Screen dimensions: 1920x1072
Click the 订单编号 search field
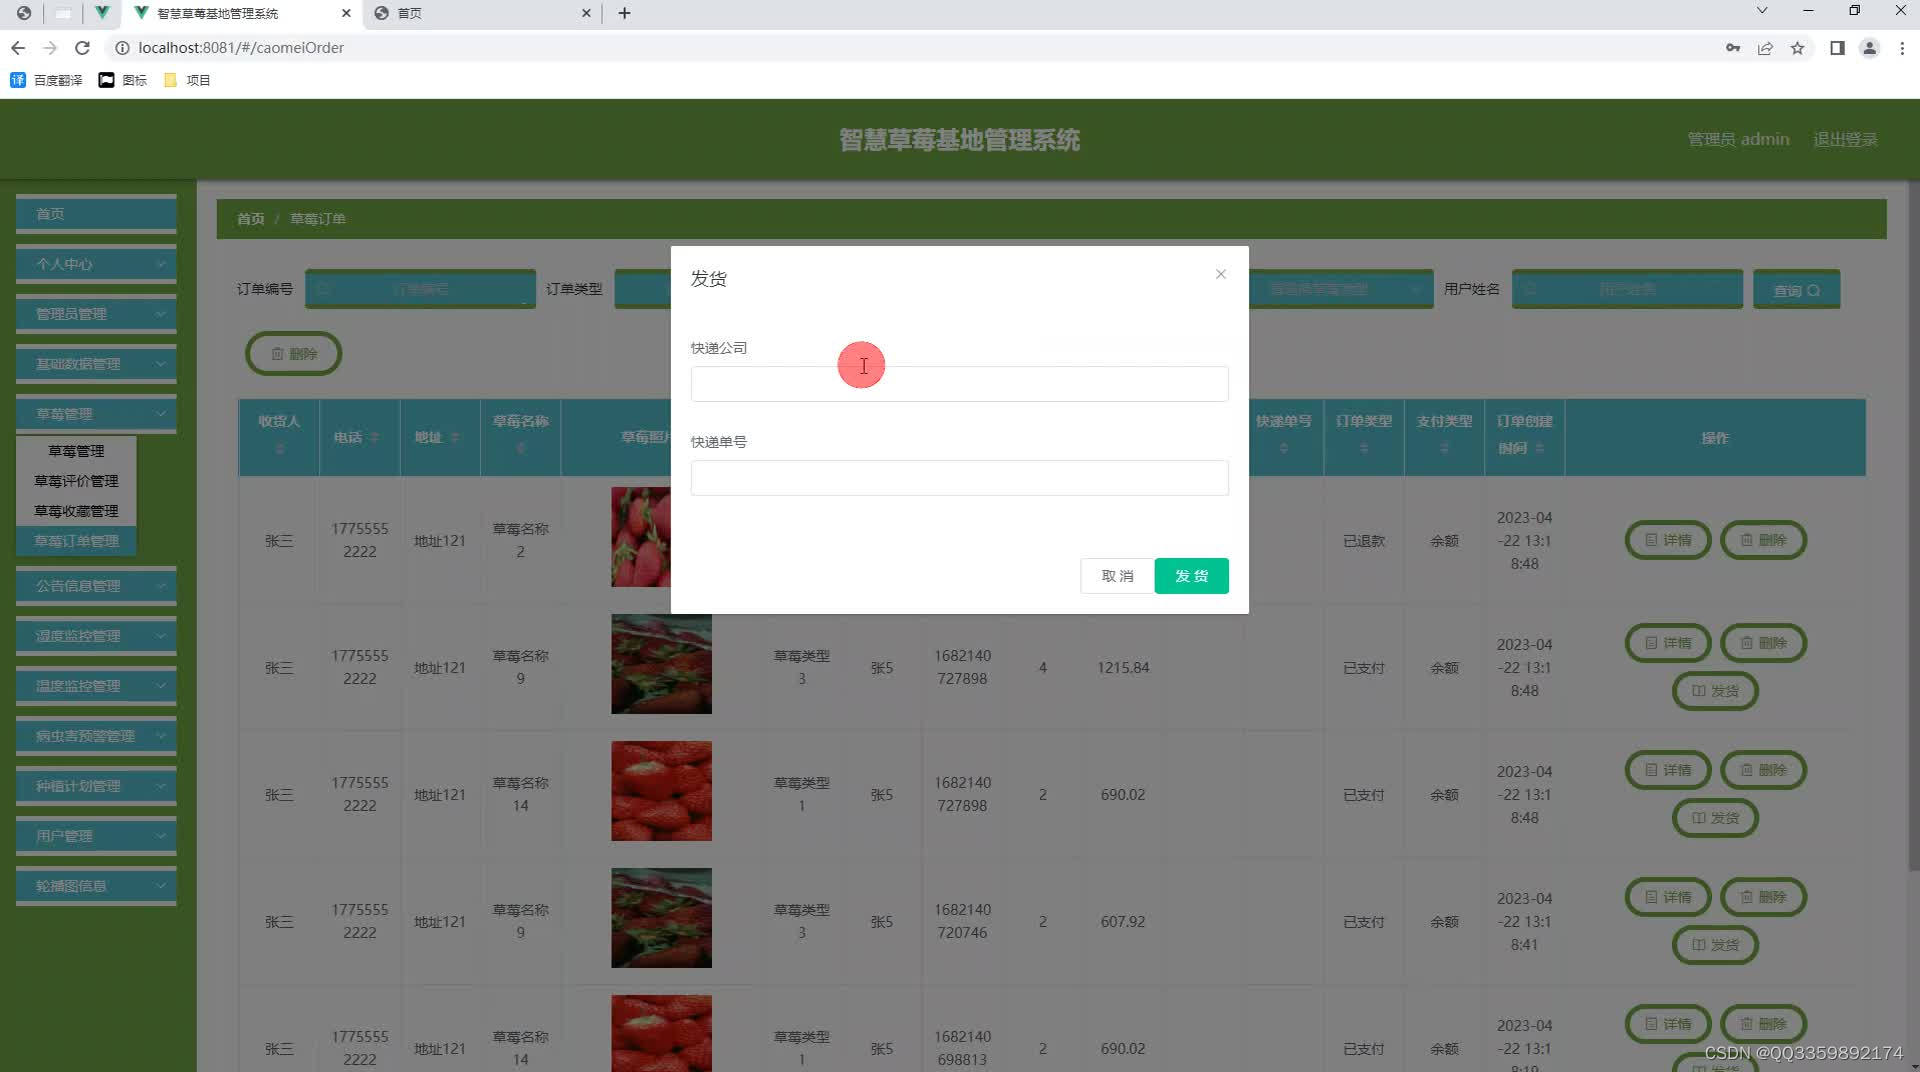420,289
